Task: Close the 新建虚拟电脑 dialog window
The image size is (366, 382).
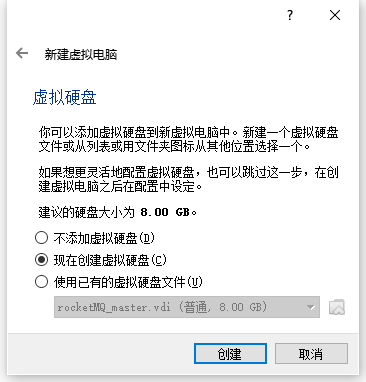Action: 335,15
